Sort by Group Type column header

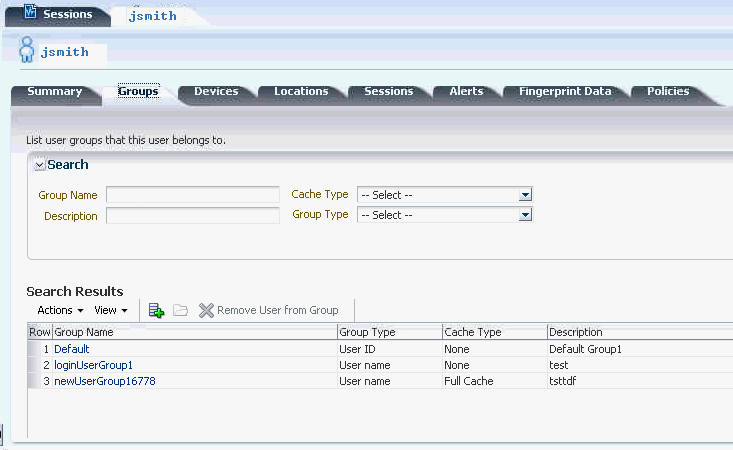389,332
